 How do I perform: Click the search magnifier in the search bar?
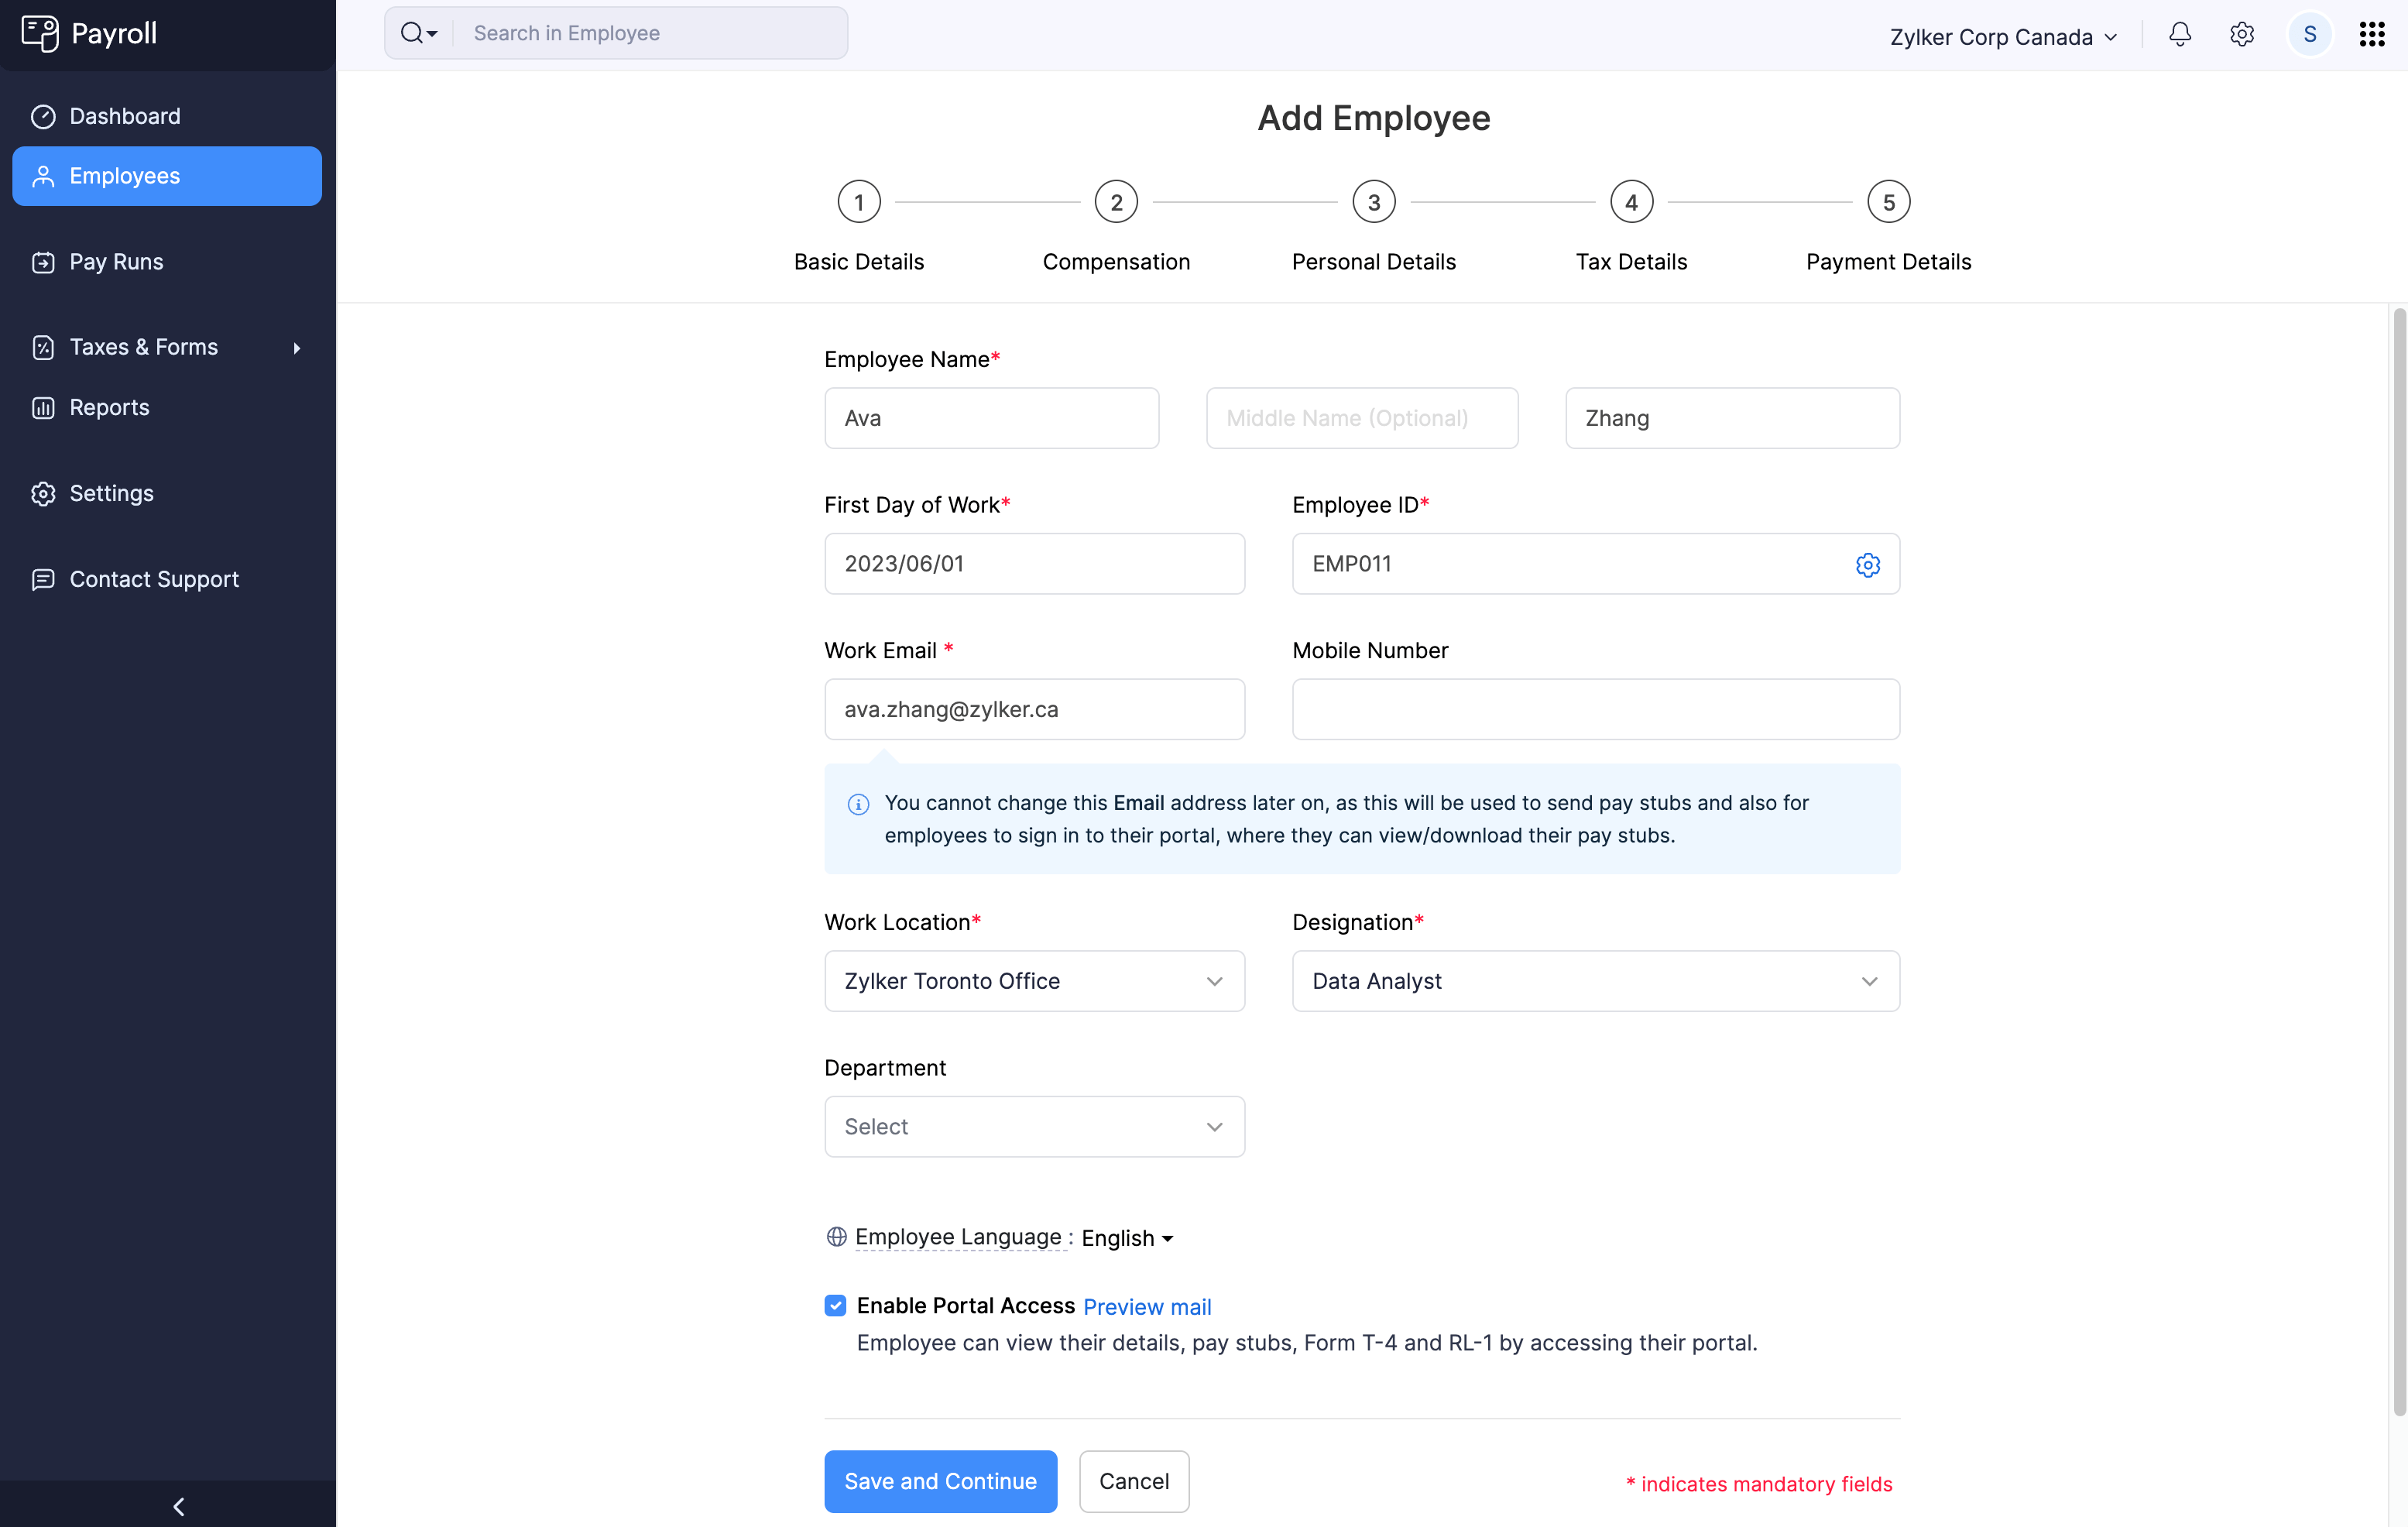click(x=413, y=32)
